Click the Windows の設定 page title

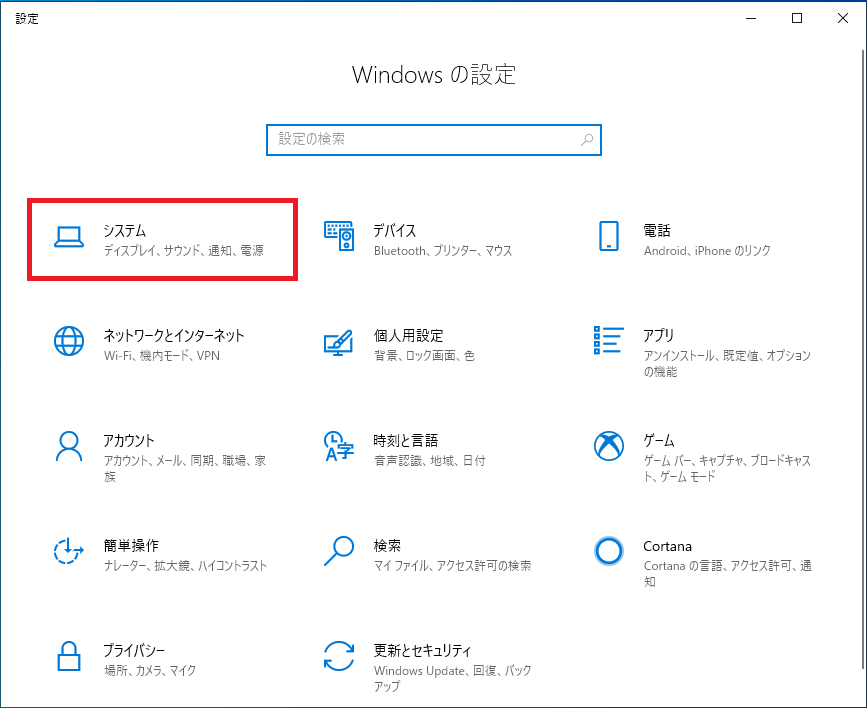coord(434,75)
